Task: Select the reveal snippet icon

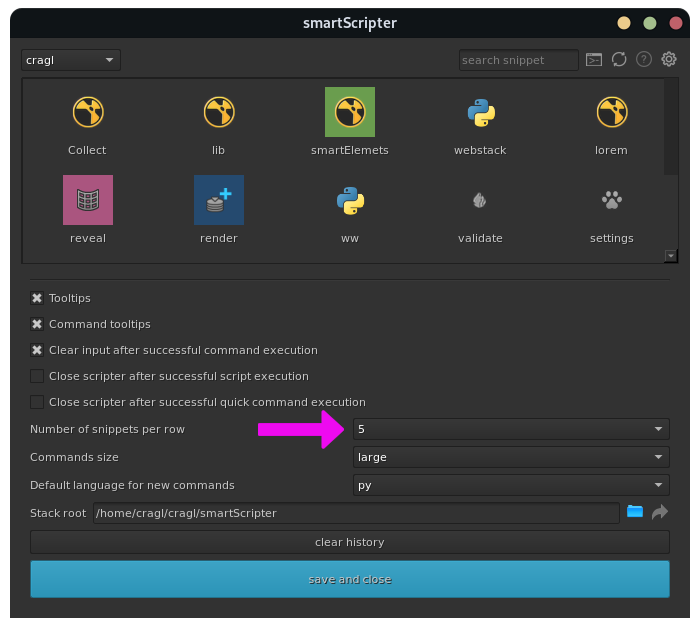Action: (x=87, y=200)
